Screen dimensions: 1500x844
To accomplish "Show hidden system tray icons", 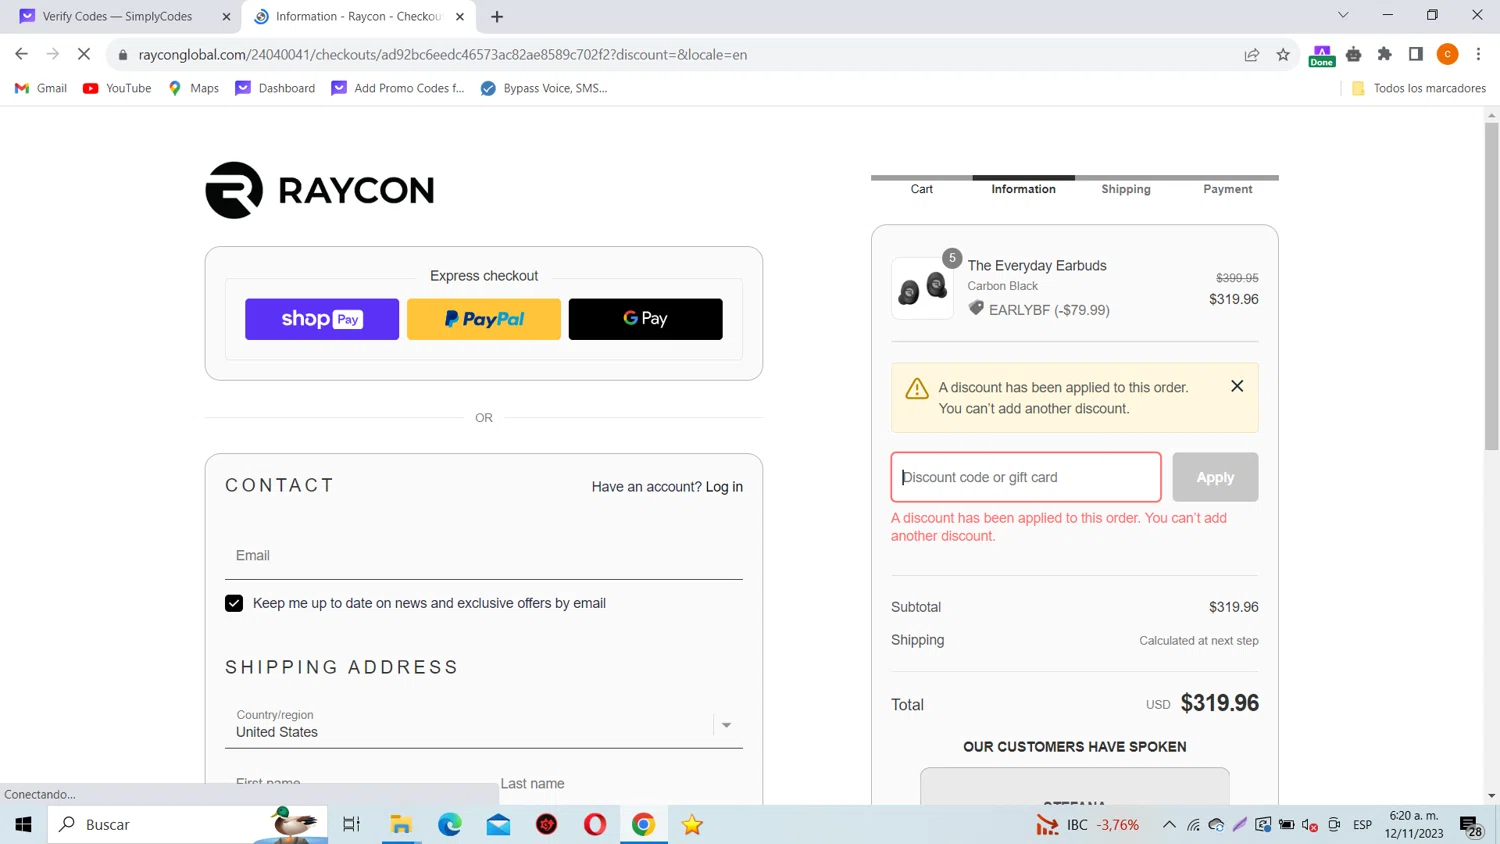I will tap(1168, 825).
